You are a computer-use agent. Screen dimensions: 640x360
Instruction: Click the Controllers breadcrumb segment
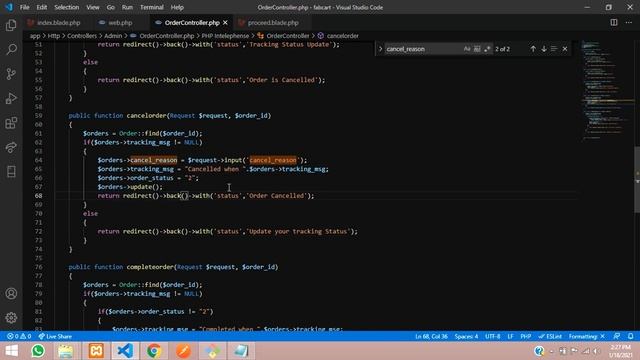click(82, 36)
